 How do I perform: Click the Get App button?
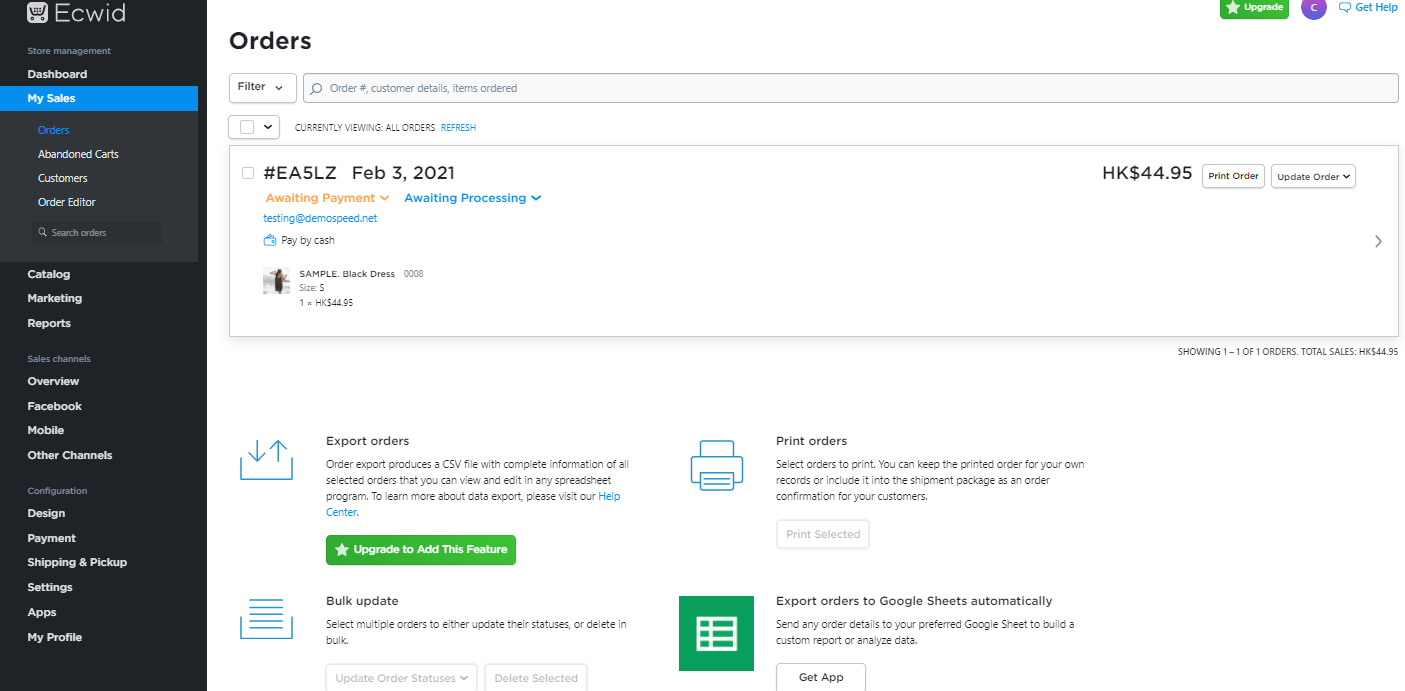click(x=820, y=677)
